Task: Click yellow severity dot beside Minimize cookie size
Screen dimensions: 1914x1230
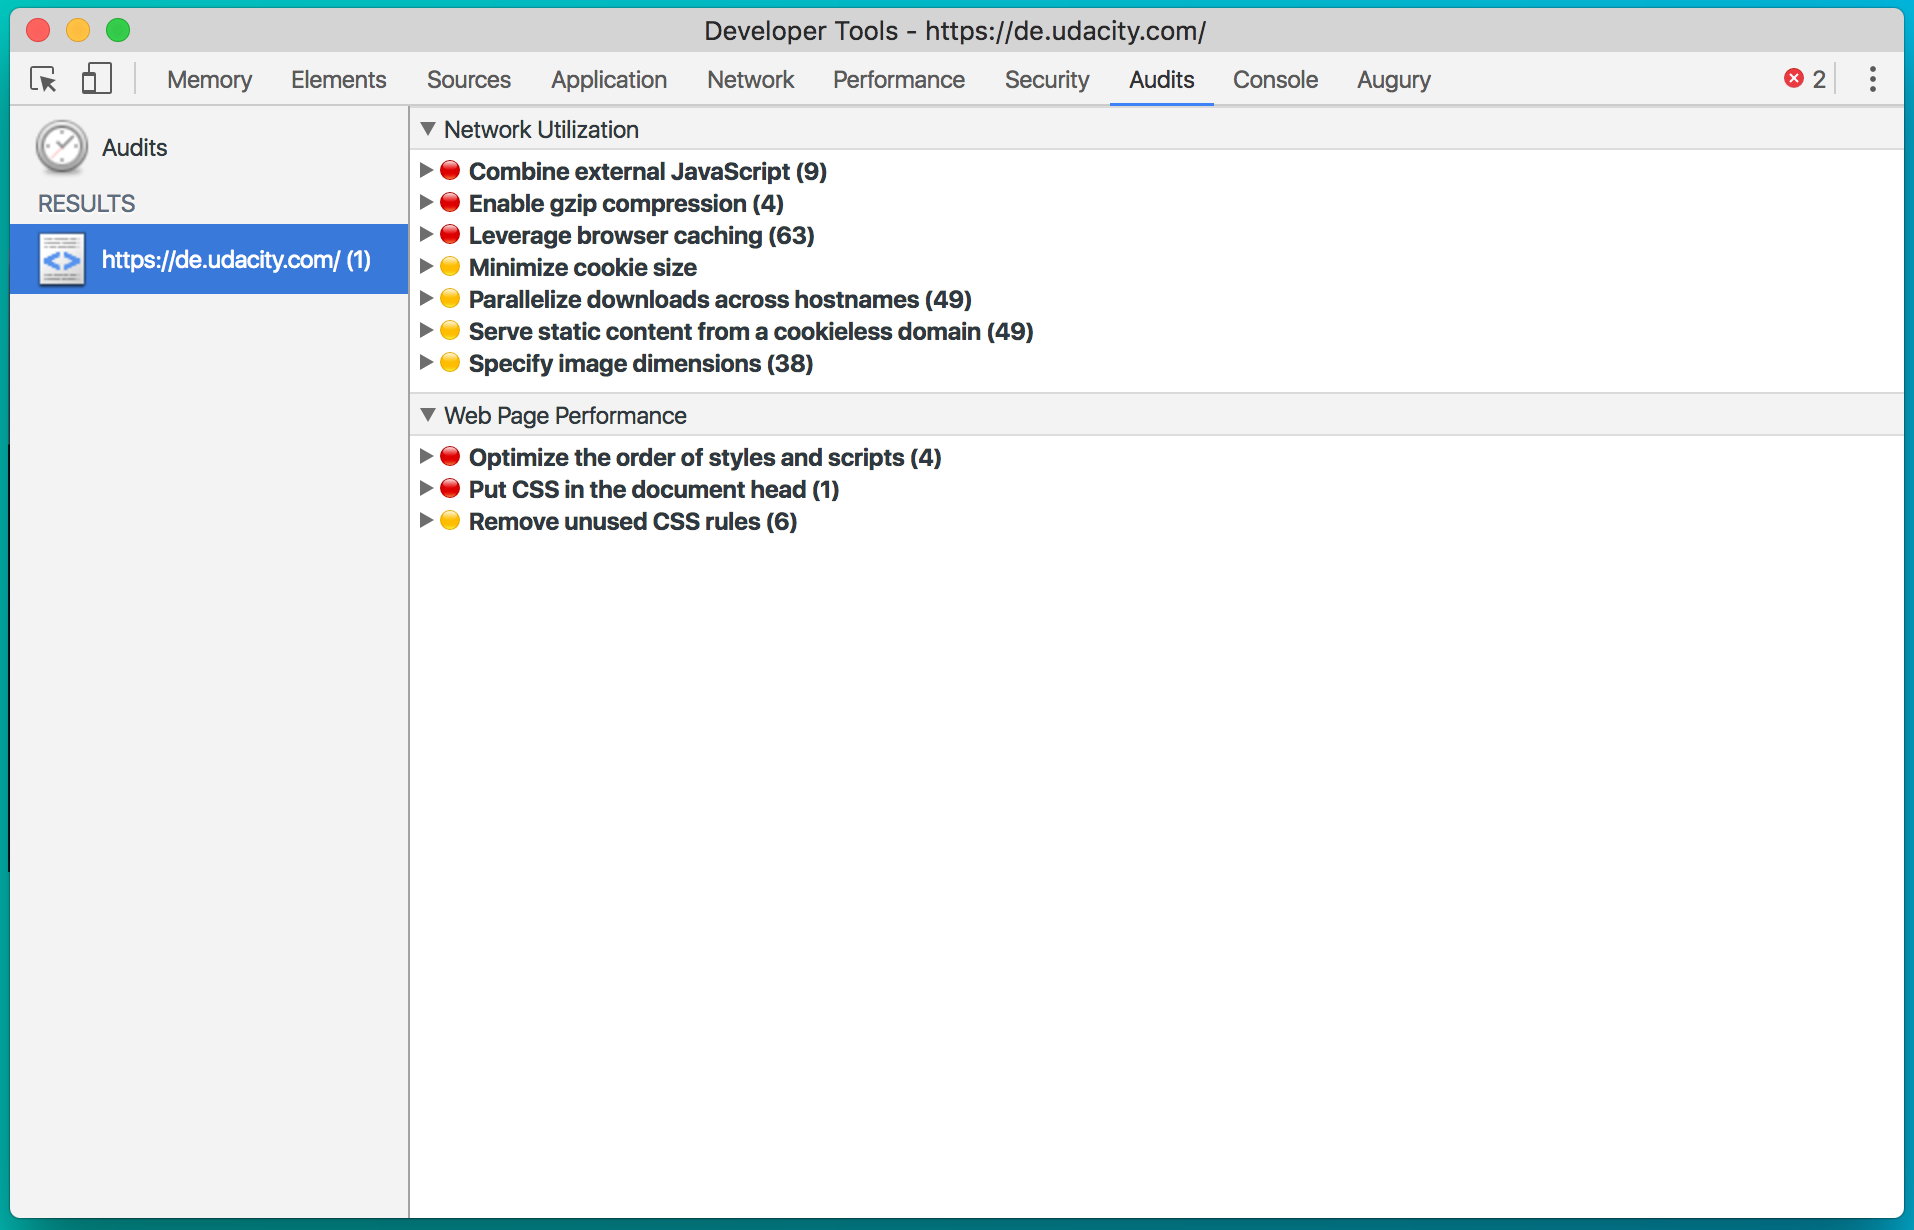Action: (x=450, y=267)
